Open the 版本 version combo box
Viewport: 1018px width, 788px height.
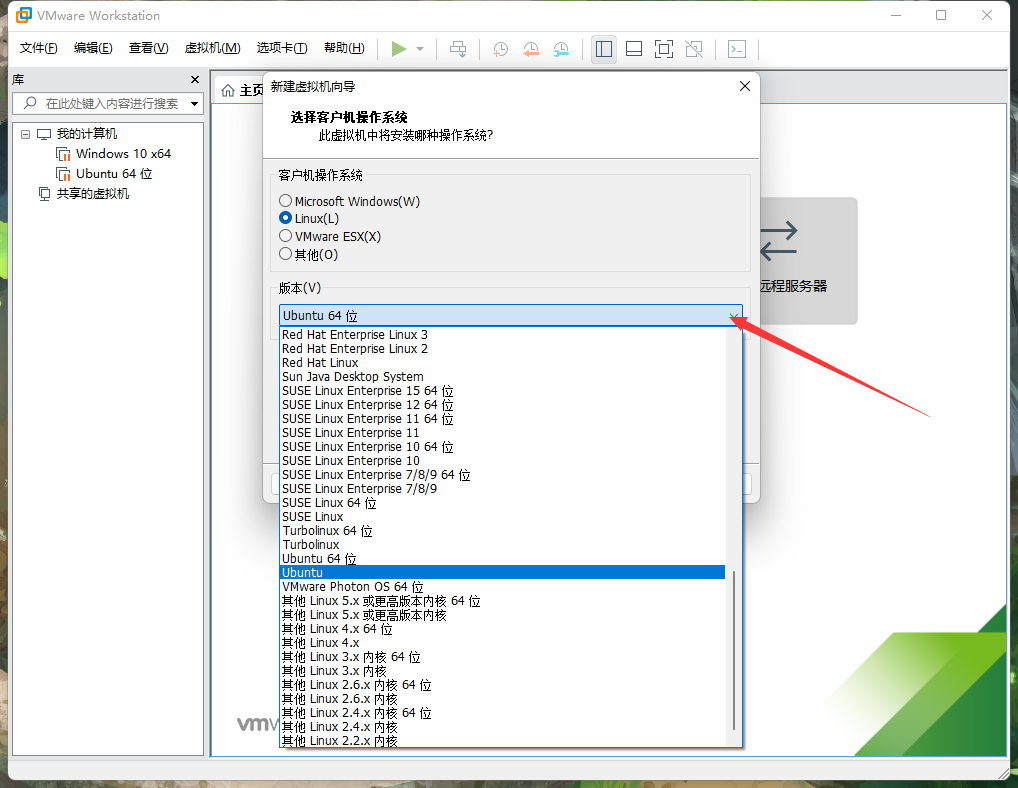[510, 315]
